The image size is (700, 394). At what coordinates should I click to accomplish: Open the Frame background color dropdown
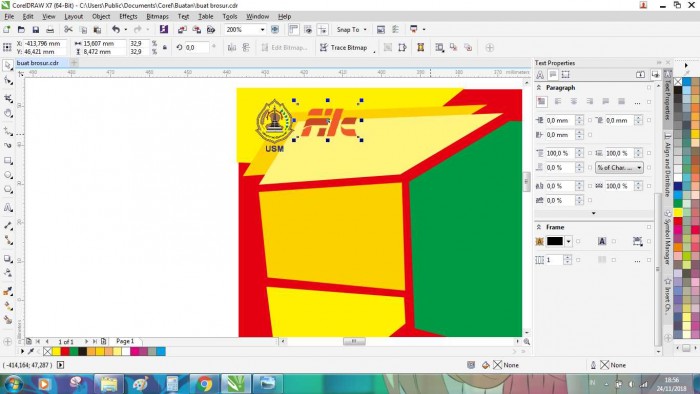pos(568,241)
